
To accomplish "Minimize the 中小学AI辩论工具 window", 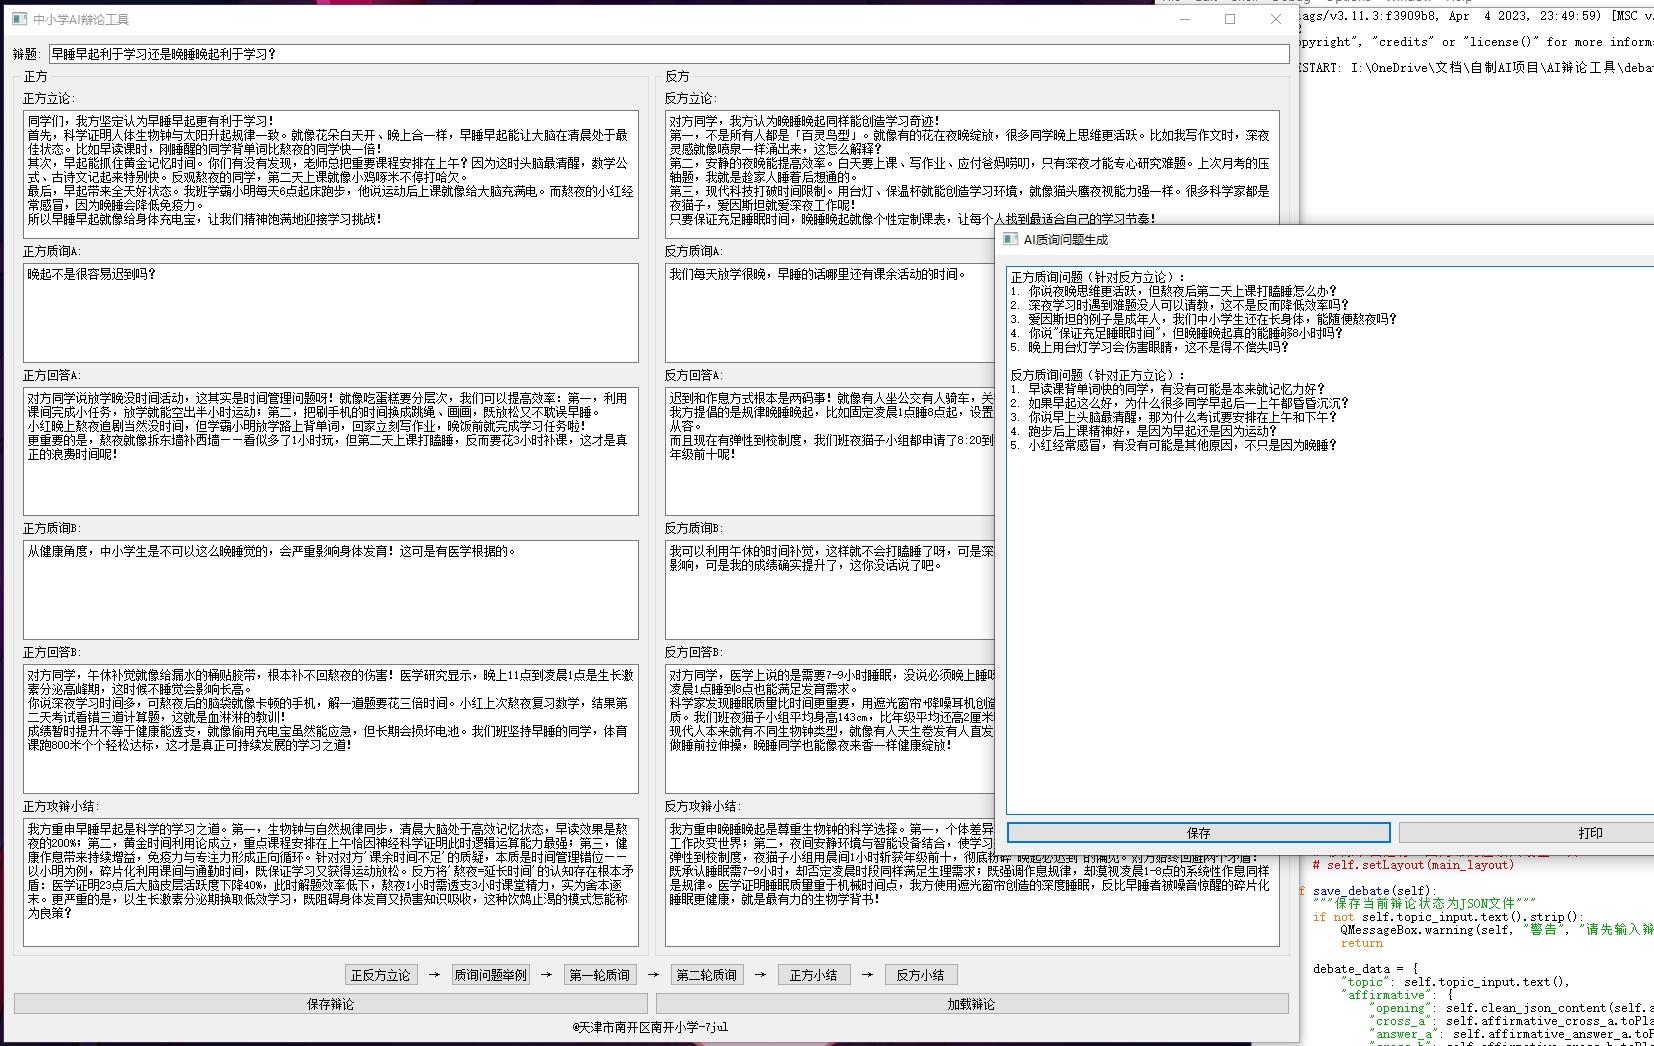I will point(1184,19).
